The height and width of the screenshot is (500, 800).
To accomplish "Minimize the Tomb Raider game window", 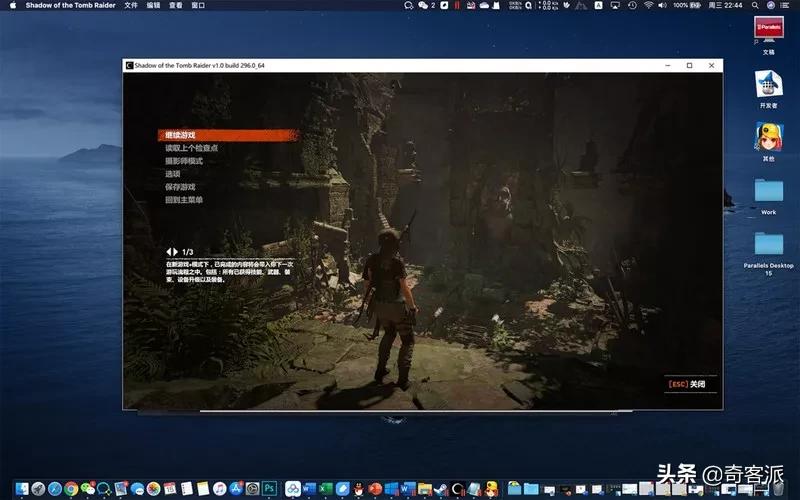I will pos(668,65).
